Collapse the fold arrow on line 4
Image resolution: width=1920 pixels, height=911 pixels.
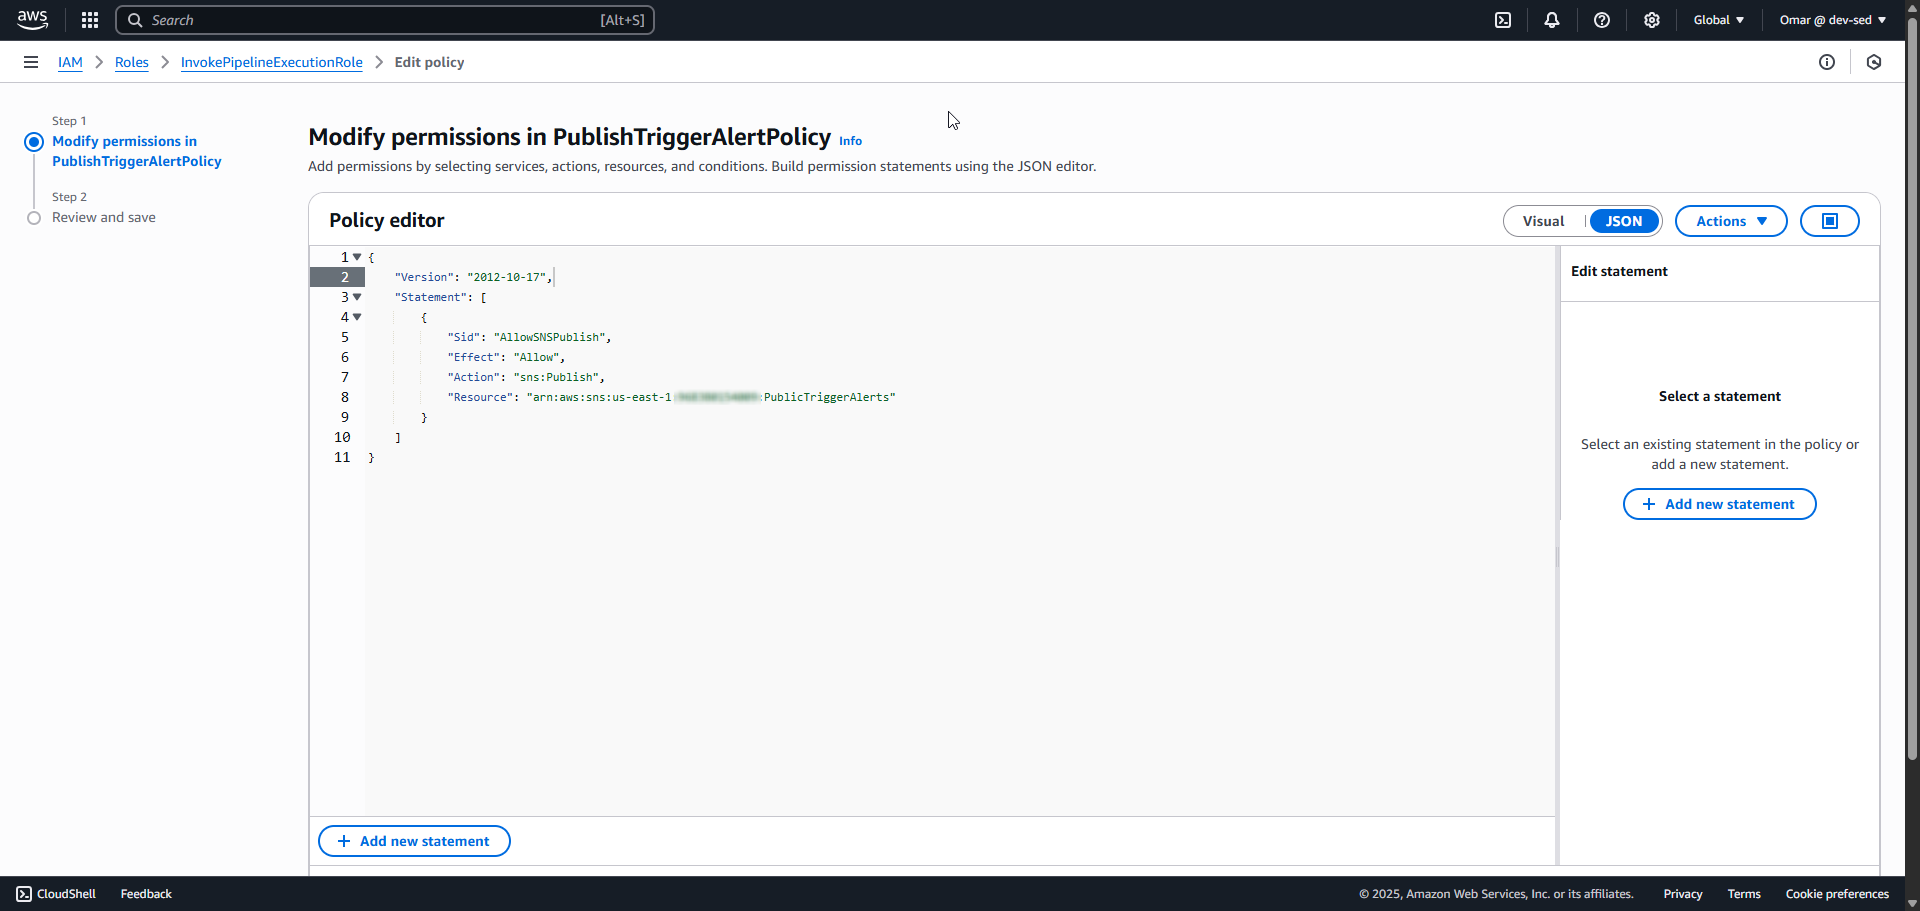(x=357, y=317)
